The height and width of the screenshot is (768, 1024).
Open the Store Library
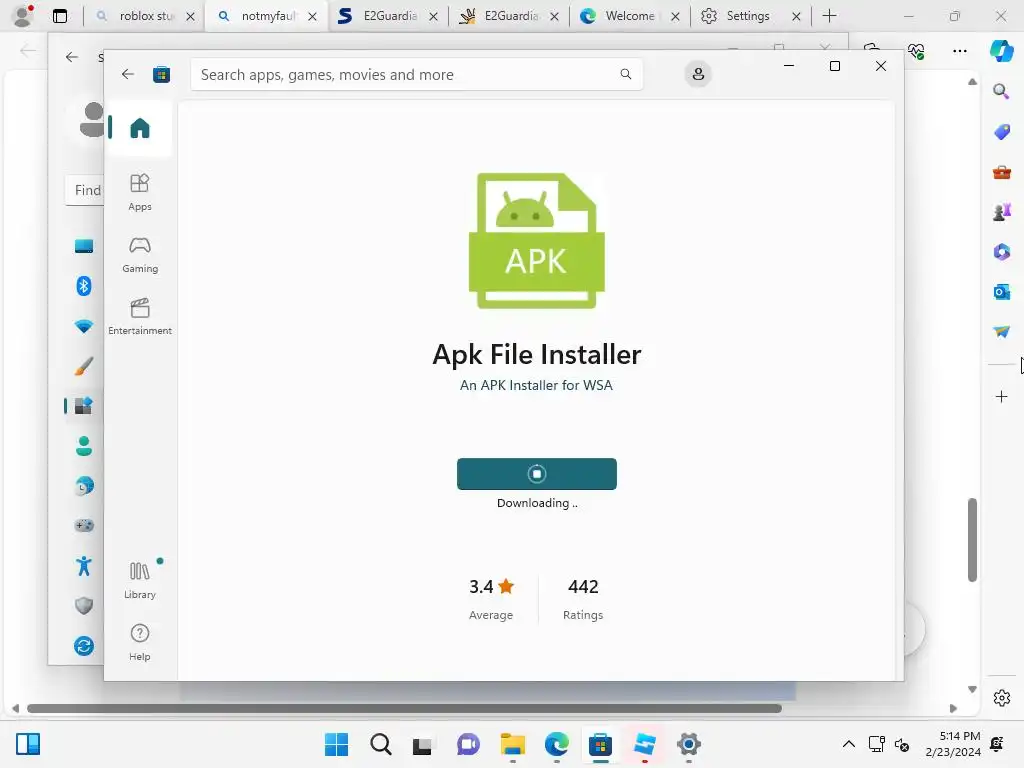(140, 580)
